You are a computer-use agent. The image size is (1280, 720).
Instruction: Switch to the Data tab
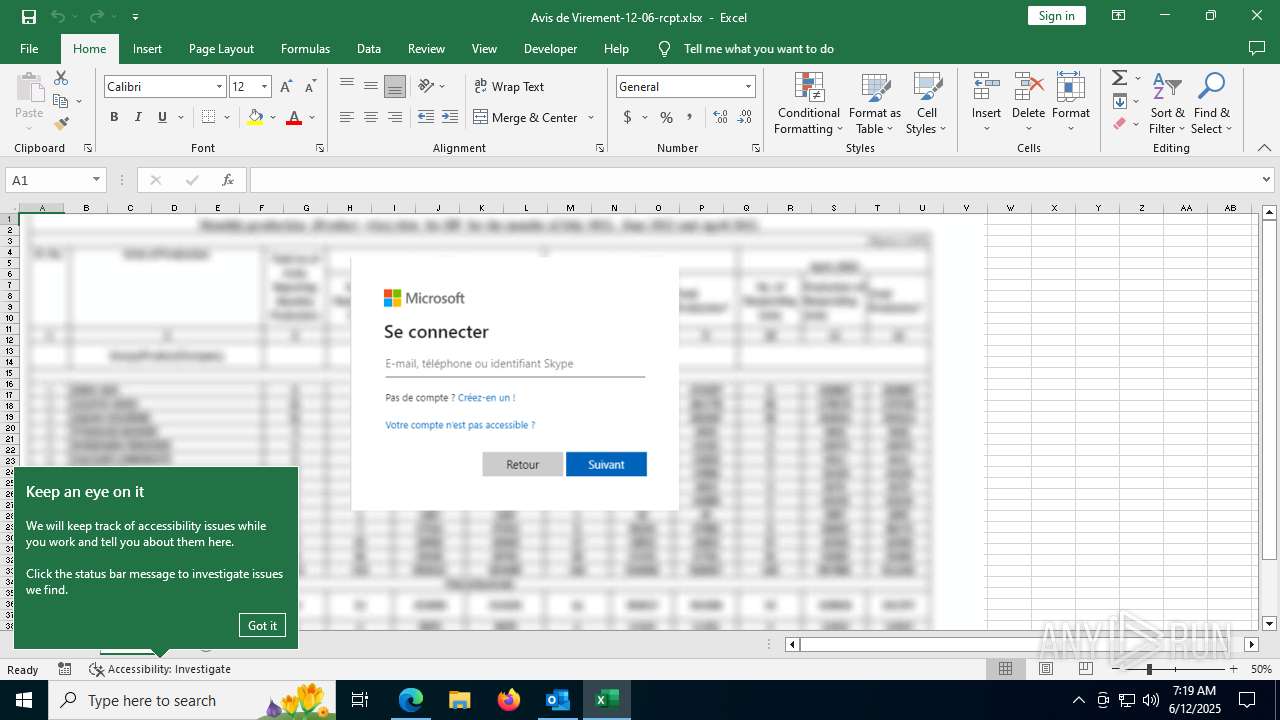click(x=369, y=49)
